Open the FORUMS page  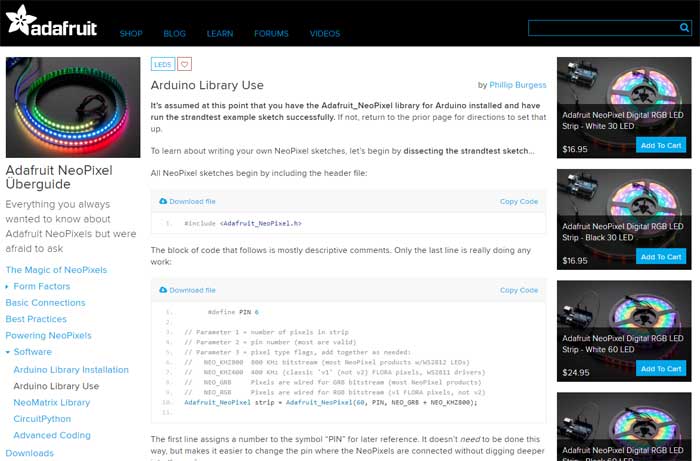271,34
